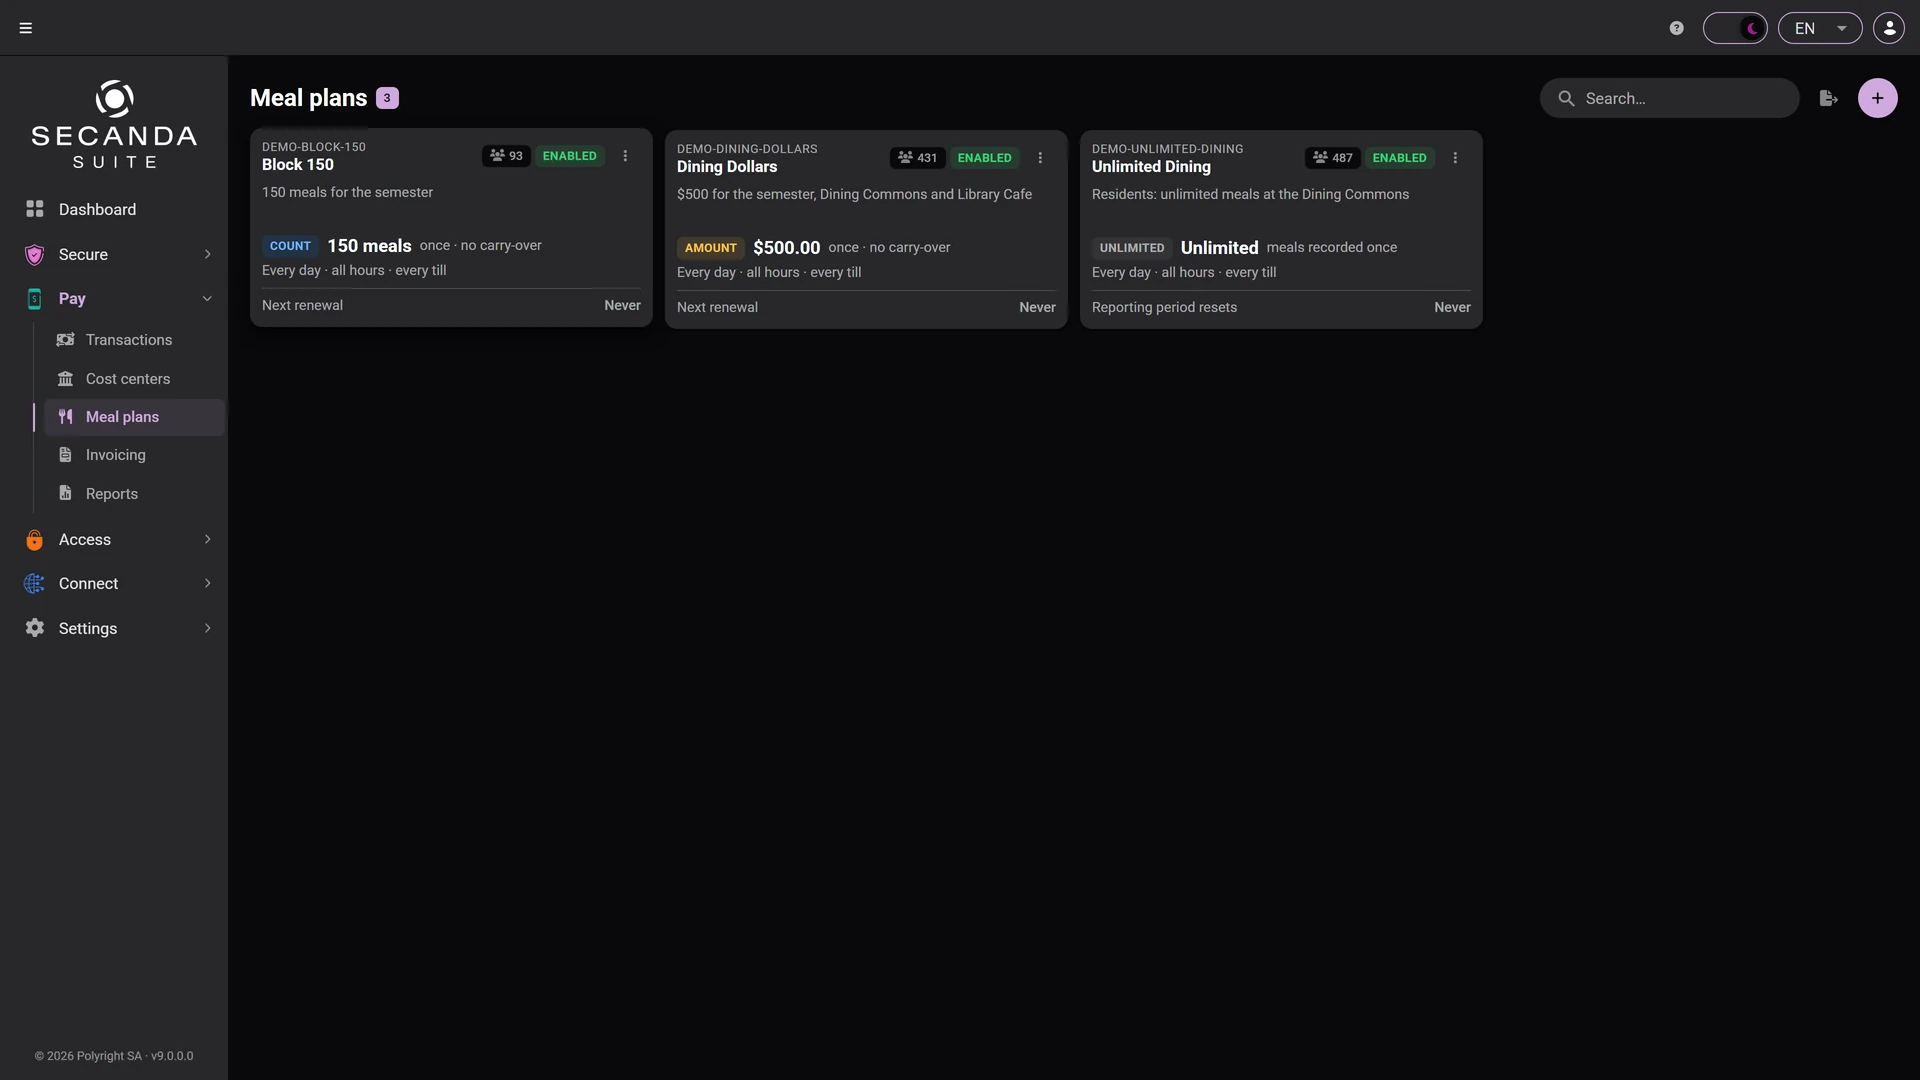Collapse the Pay section chevron
This screenshot has width=1920, height=1080.
point(207,298)
